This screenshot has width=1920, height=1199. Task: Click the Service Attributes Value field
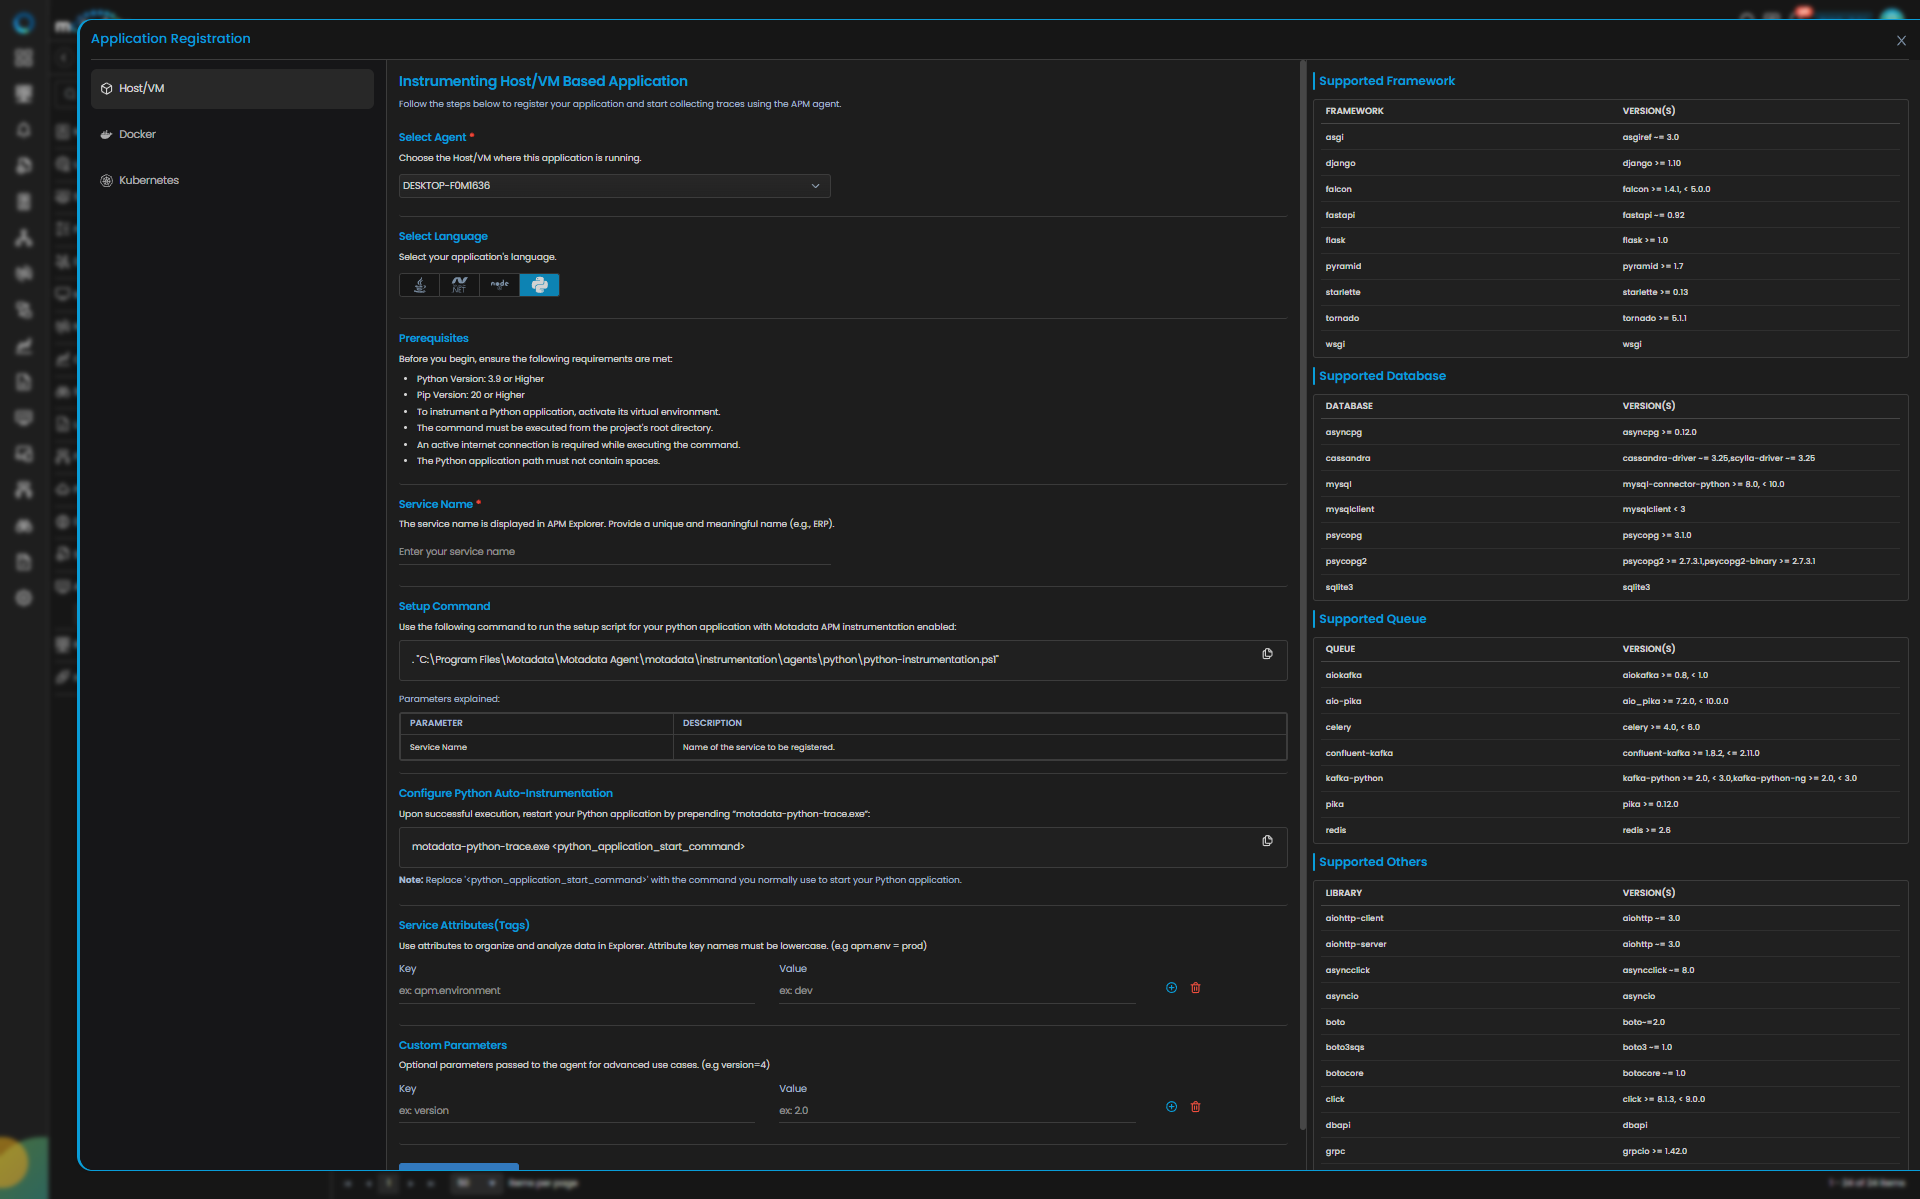pos(957,991)
